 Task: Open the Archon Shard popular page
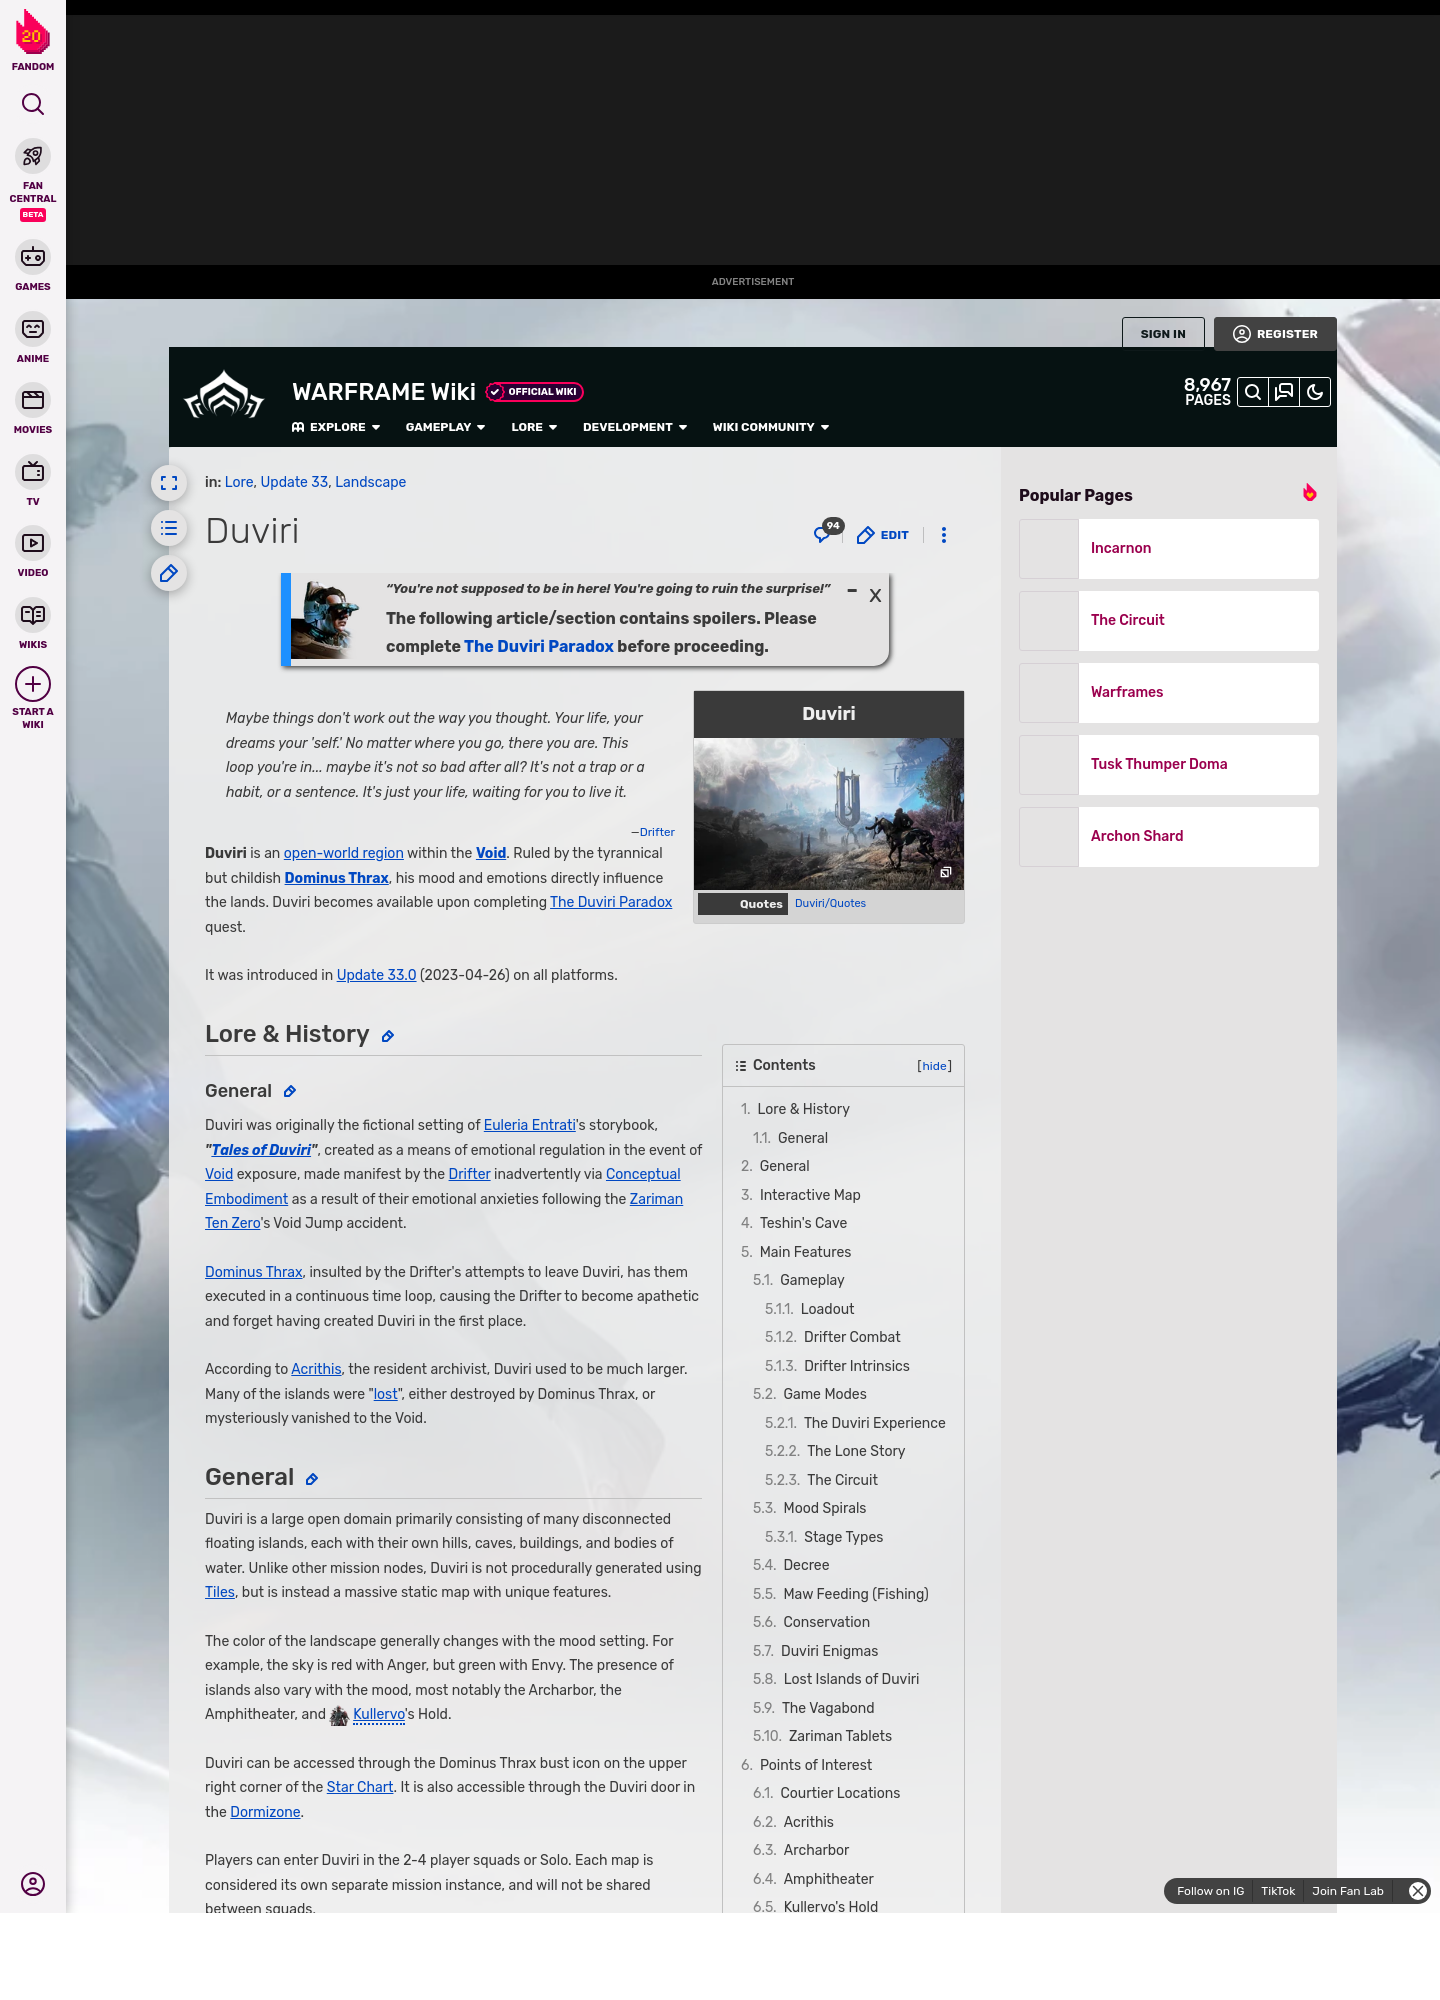pyautogui.click(x=1169, y=836)
